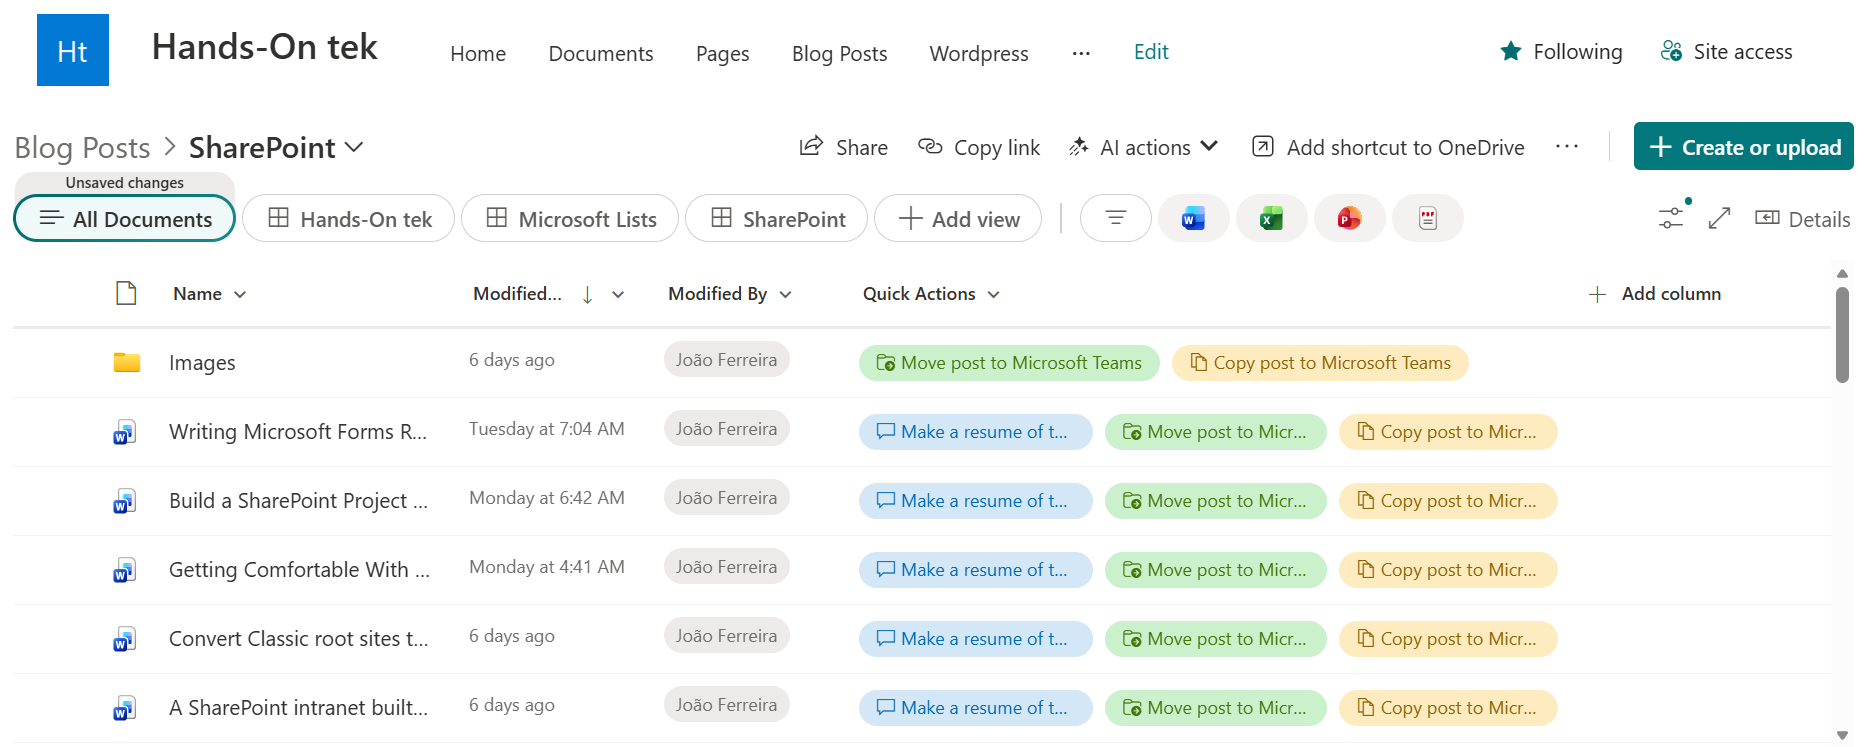The image size is (1873, 747).
Task: Move Build a SharePoint Project post to Teams
Action: click(x=1216, y=501)
